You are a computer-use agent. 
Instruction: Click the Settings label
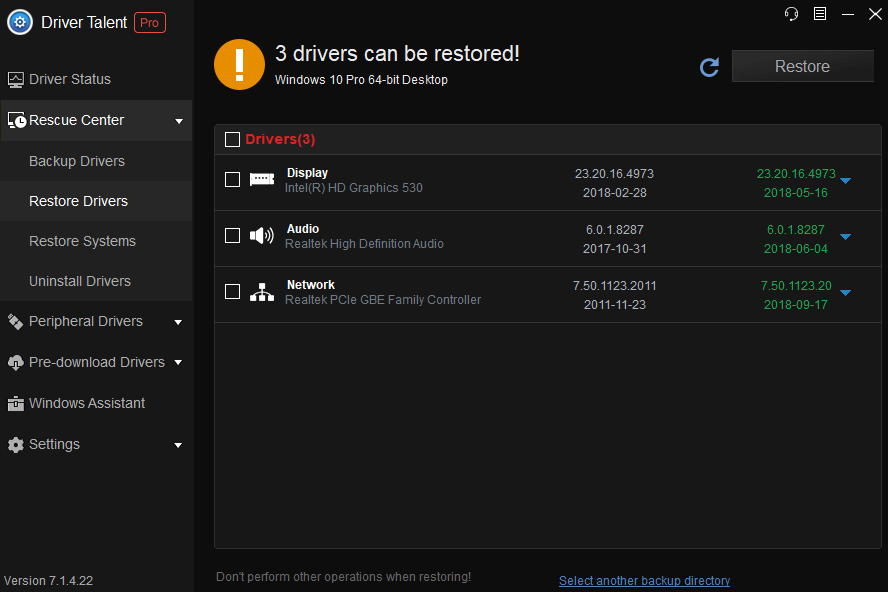pos(54,444)
